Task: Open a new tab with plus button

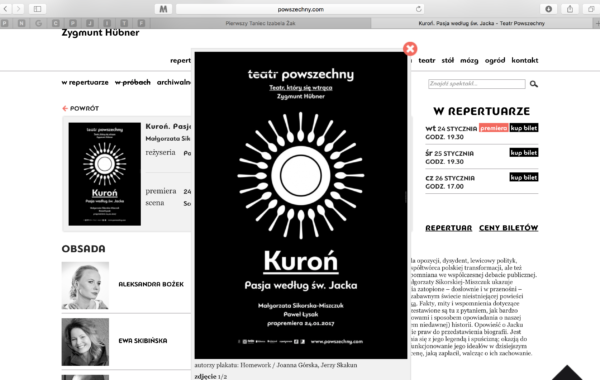Action: tap(597, 23)
